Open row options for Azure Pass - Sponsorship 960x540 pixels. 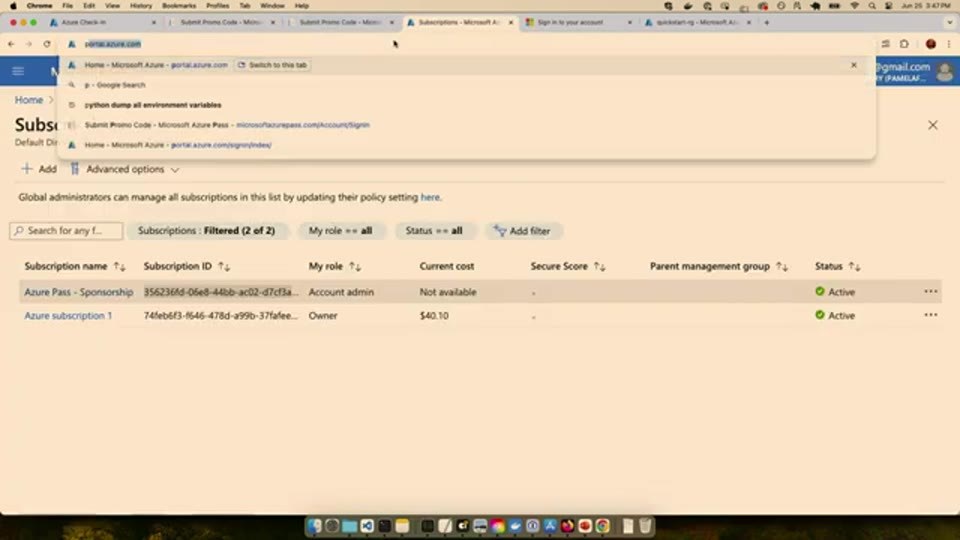click(931, 291)
